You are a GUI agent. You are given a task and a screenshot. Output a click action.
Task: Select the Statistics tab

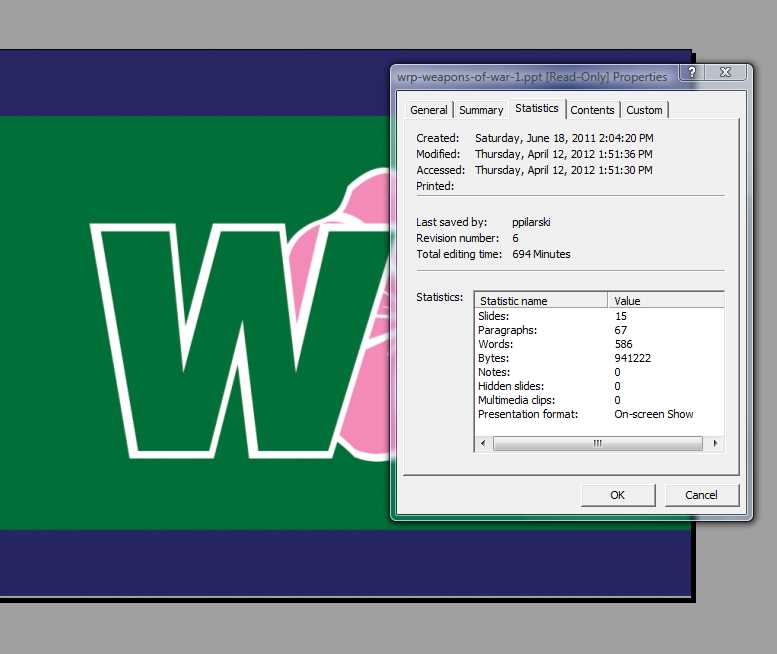tap(537, 108)
